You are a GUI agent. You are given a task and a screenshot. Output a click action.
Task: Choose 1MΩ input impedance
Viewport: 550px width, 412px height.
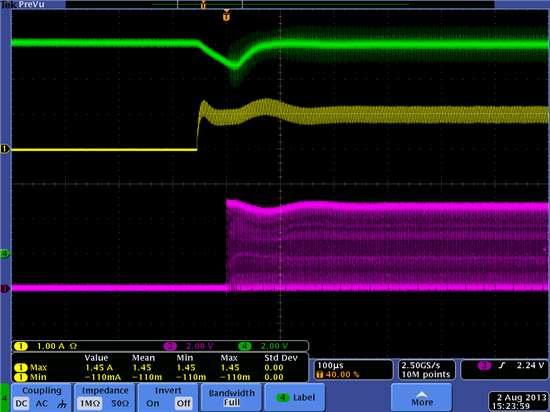click(x=89, y=404)
